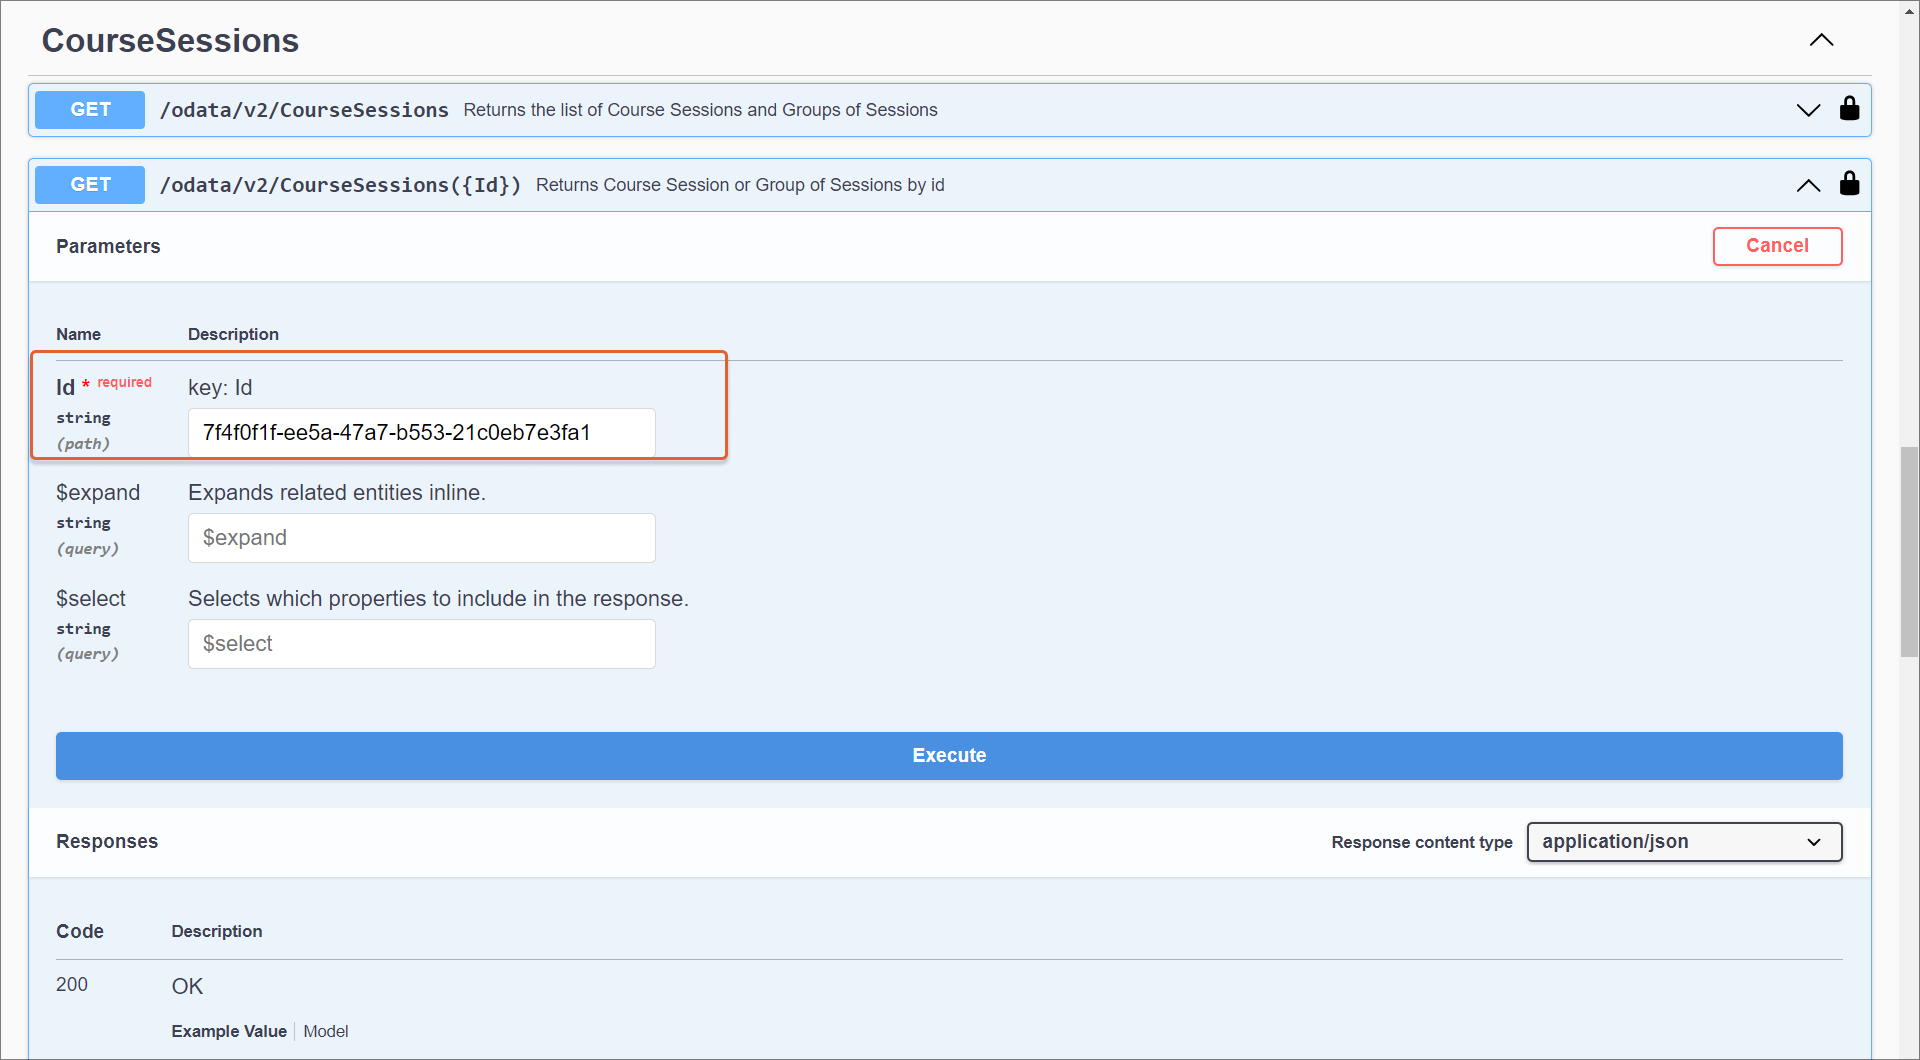1920x1060 pixels.
Task: Switch to the Example Value tab
Action: click(229, 1031)
